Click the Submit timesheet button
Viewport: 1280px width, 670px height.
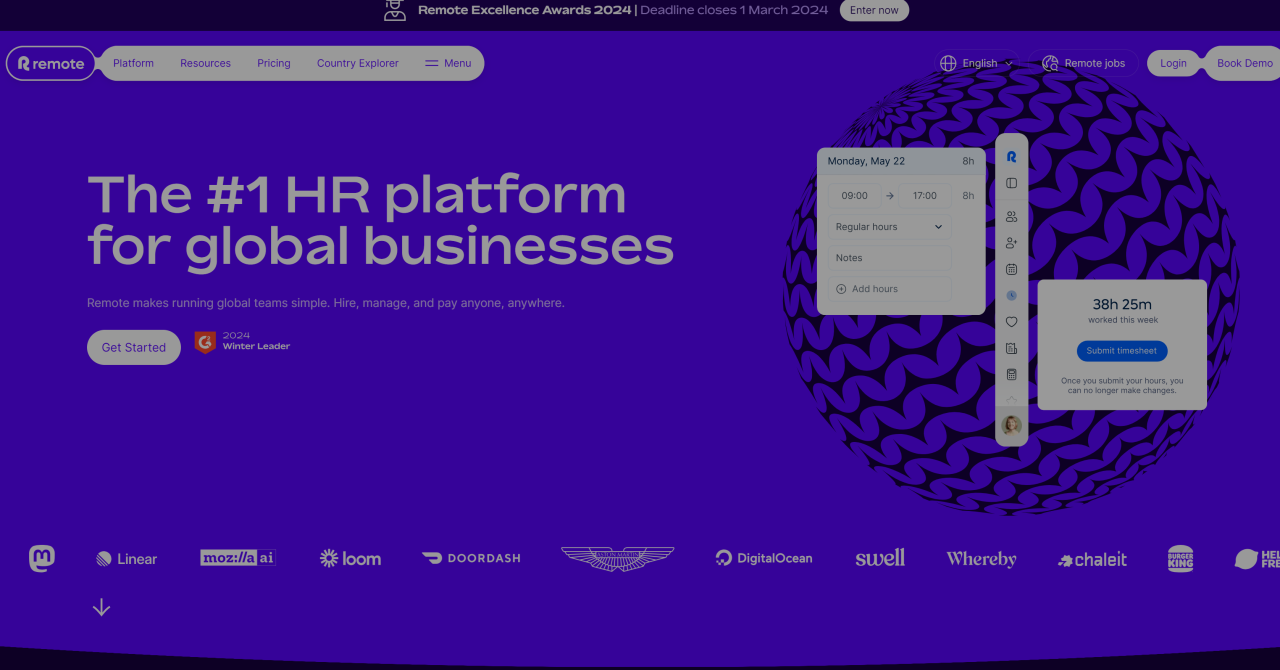pos(1122,351)
